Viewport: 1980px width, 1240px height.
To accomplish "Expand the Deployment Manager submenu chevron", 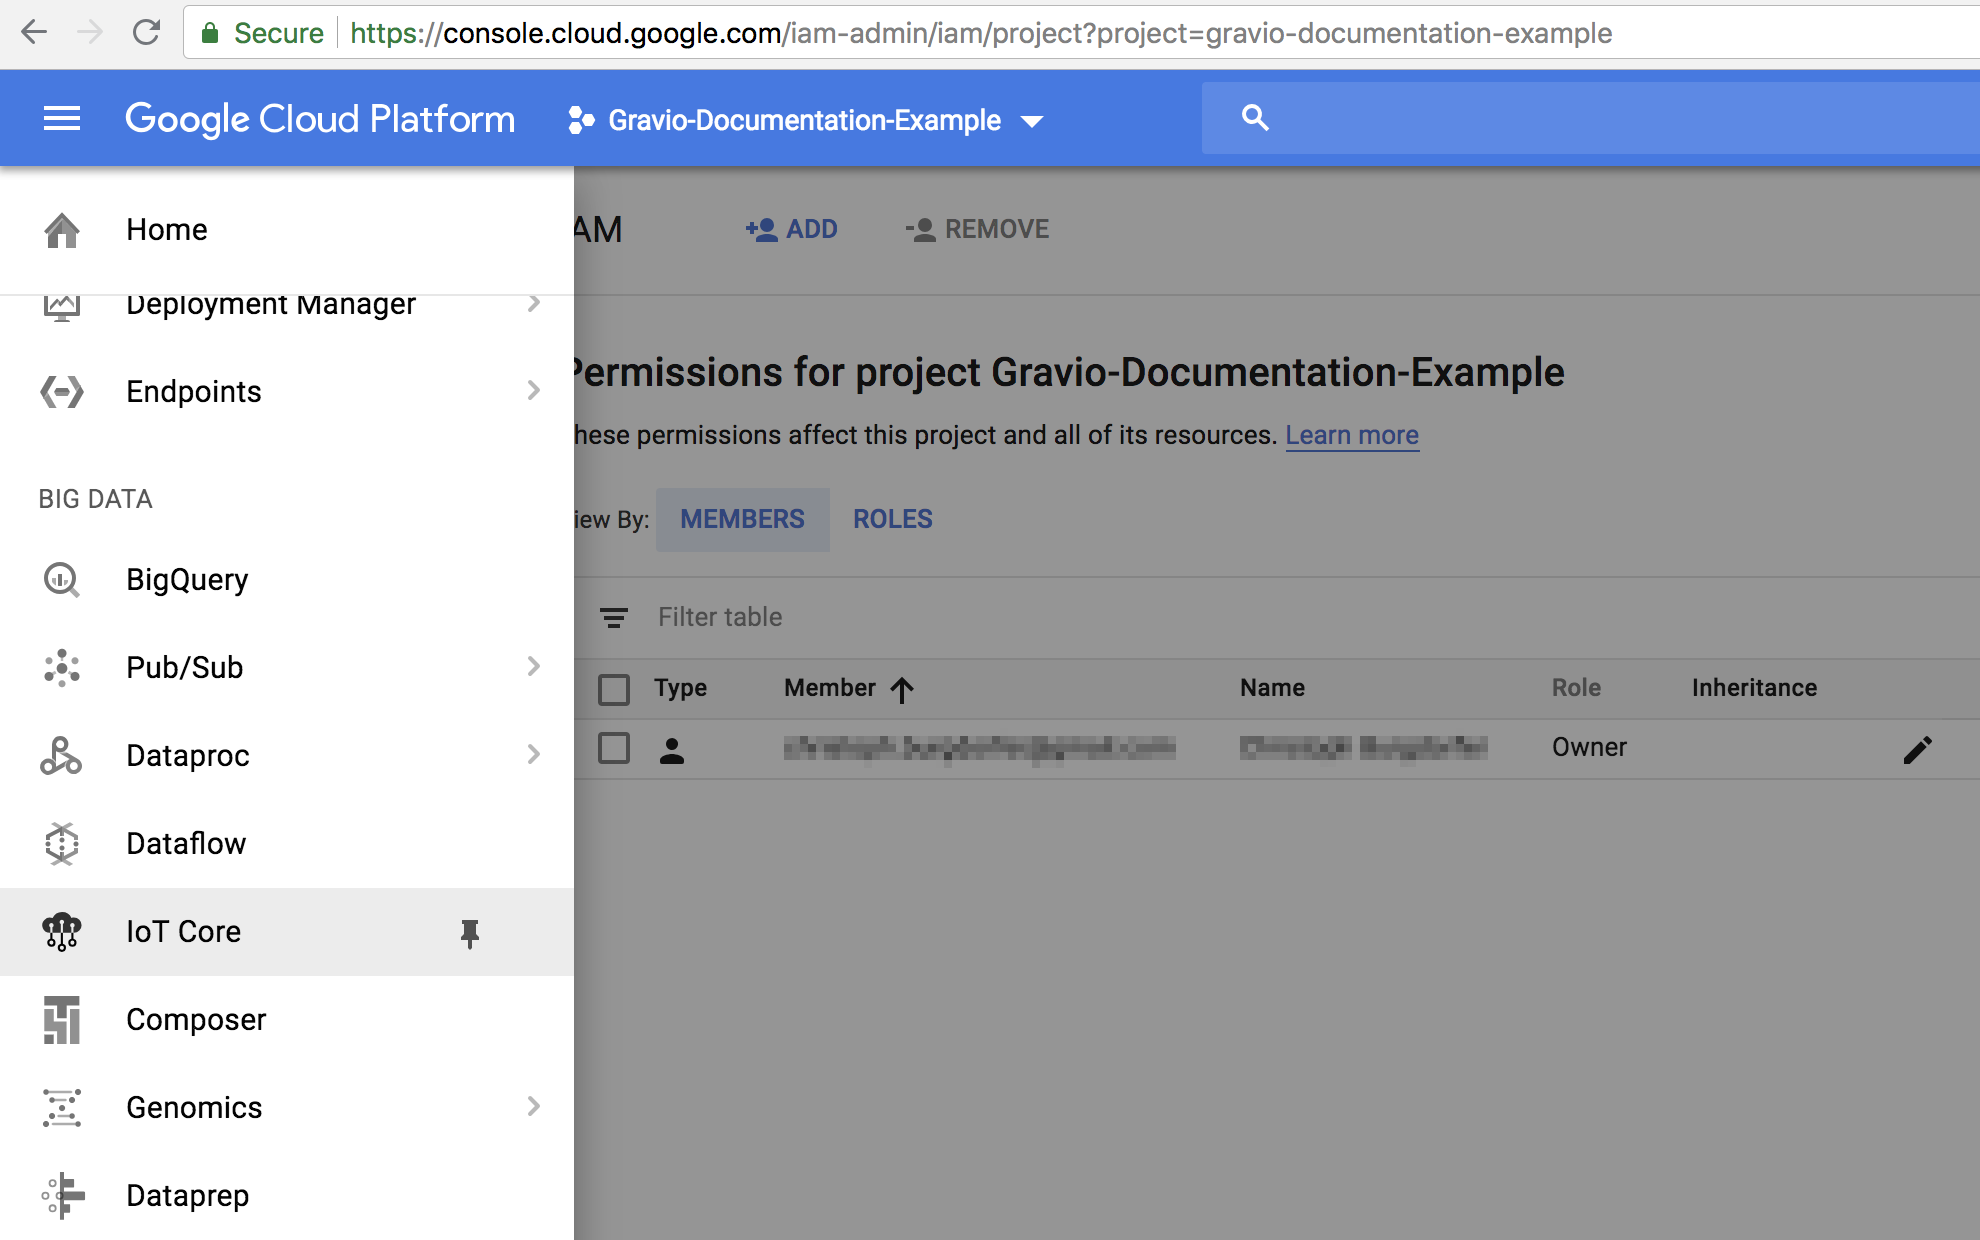I will [534, 303].
